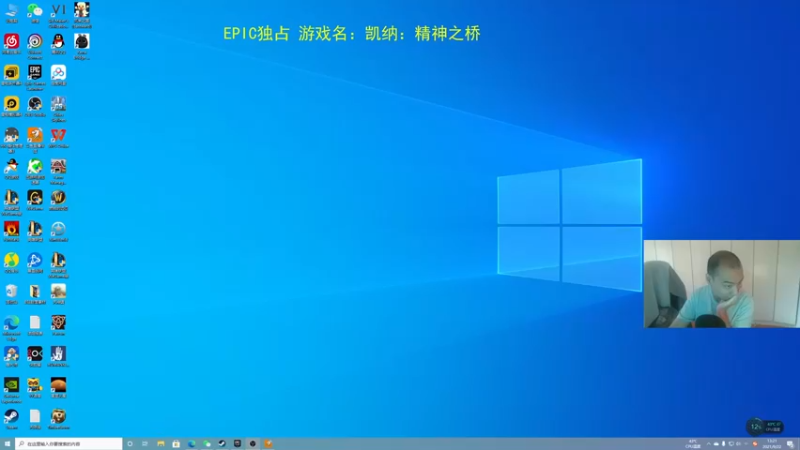The height and width of the screenshot is (450, 800).
Task: Open the Recycle Bin icon
Action: [11, 294]
